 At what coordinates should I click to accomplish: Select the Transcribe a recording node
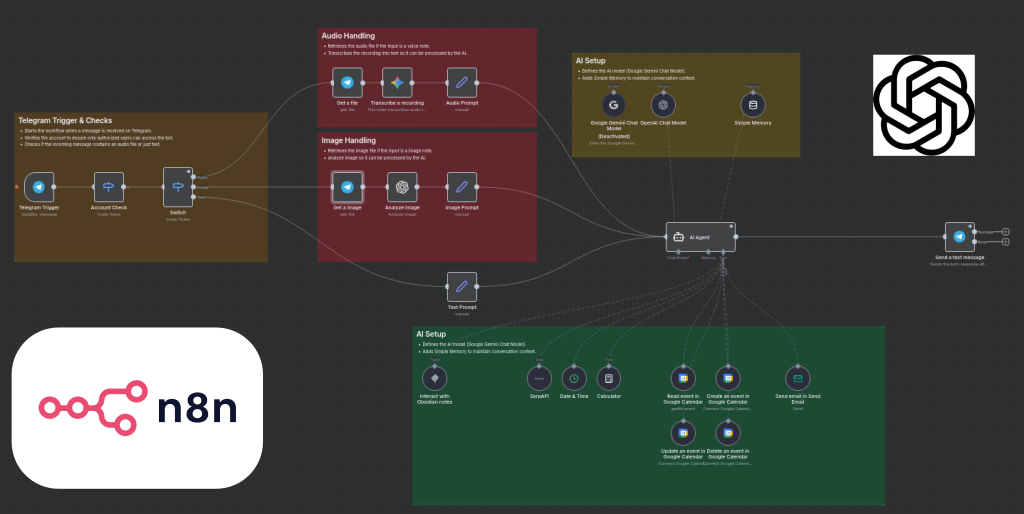point(397,82)
